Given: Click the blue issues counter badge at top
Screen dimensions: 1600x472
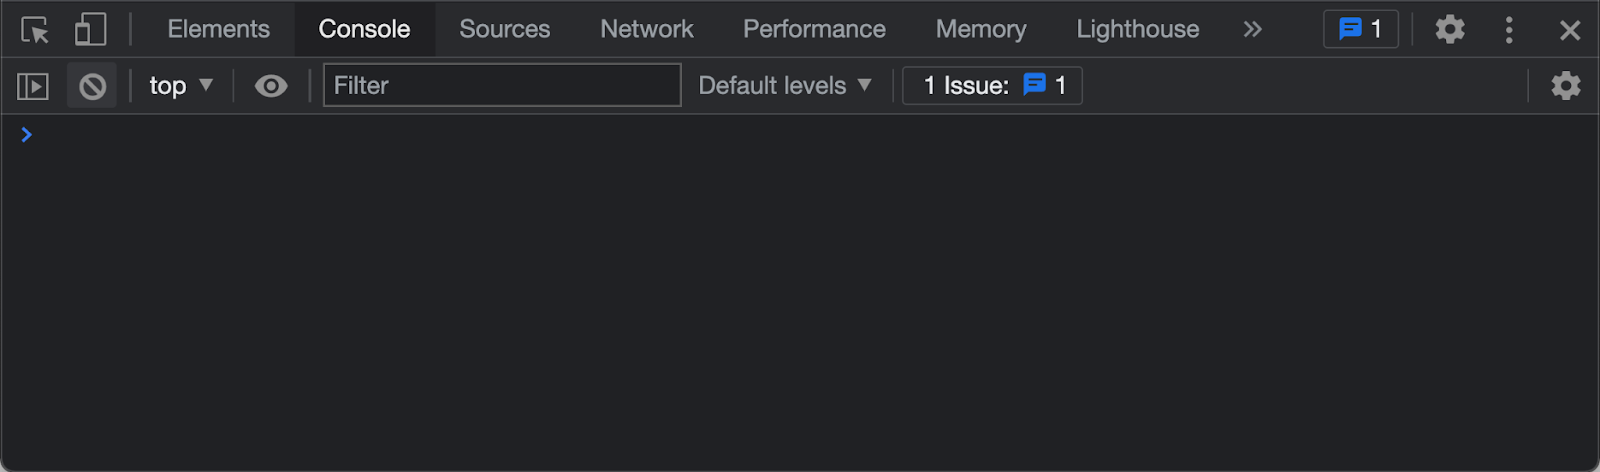Looking at the screenshot, I should [x=1361, y=29].
